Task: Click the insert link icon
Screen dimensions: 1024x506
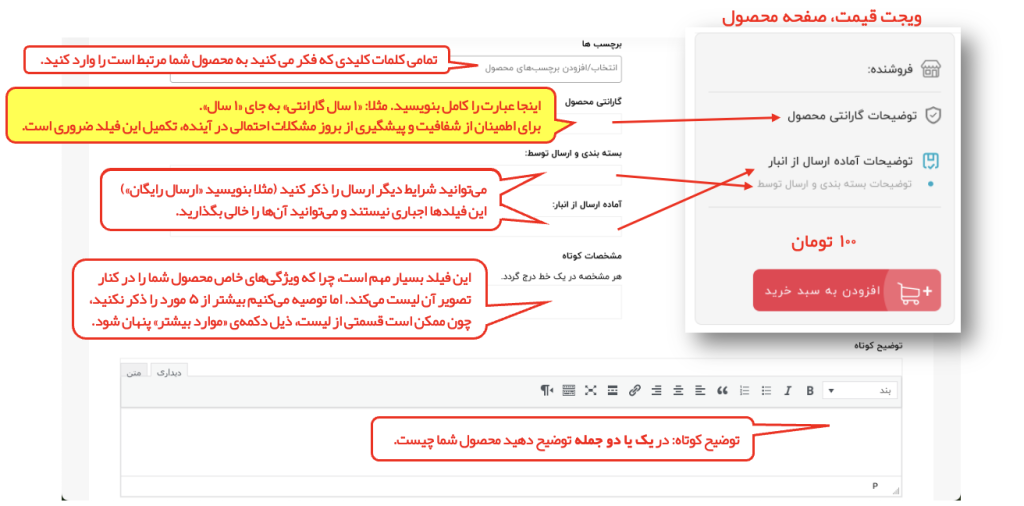Action: [634, 390]
